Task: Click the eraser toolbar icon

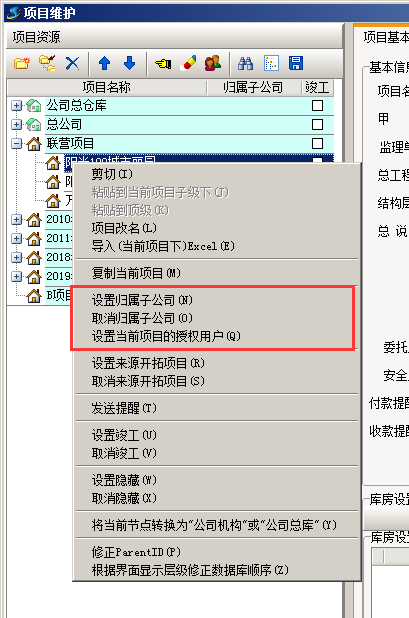Action: tap(188, 63)
